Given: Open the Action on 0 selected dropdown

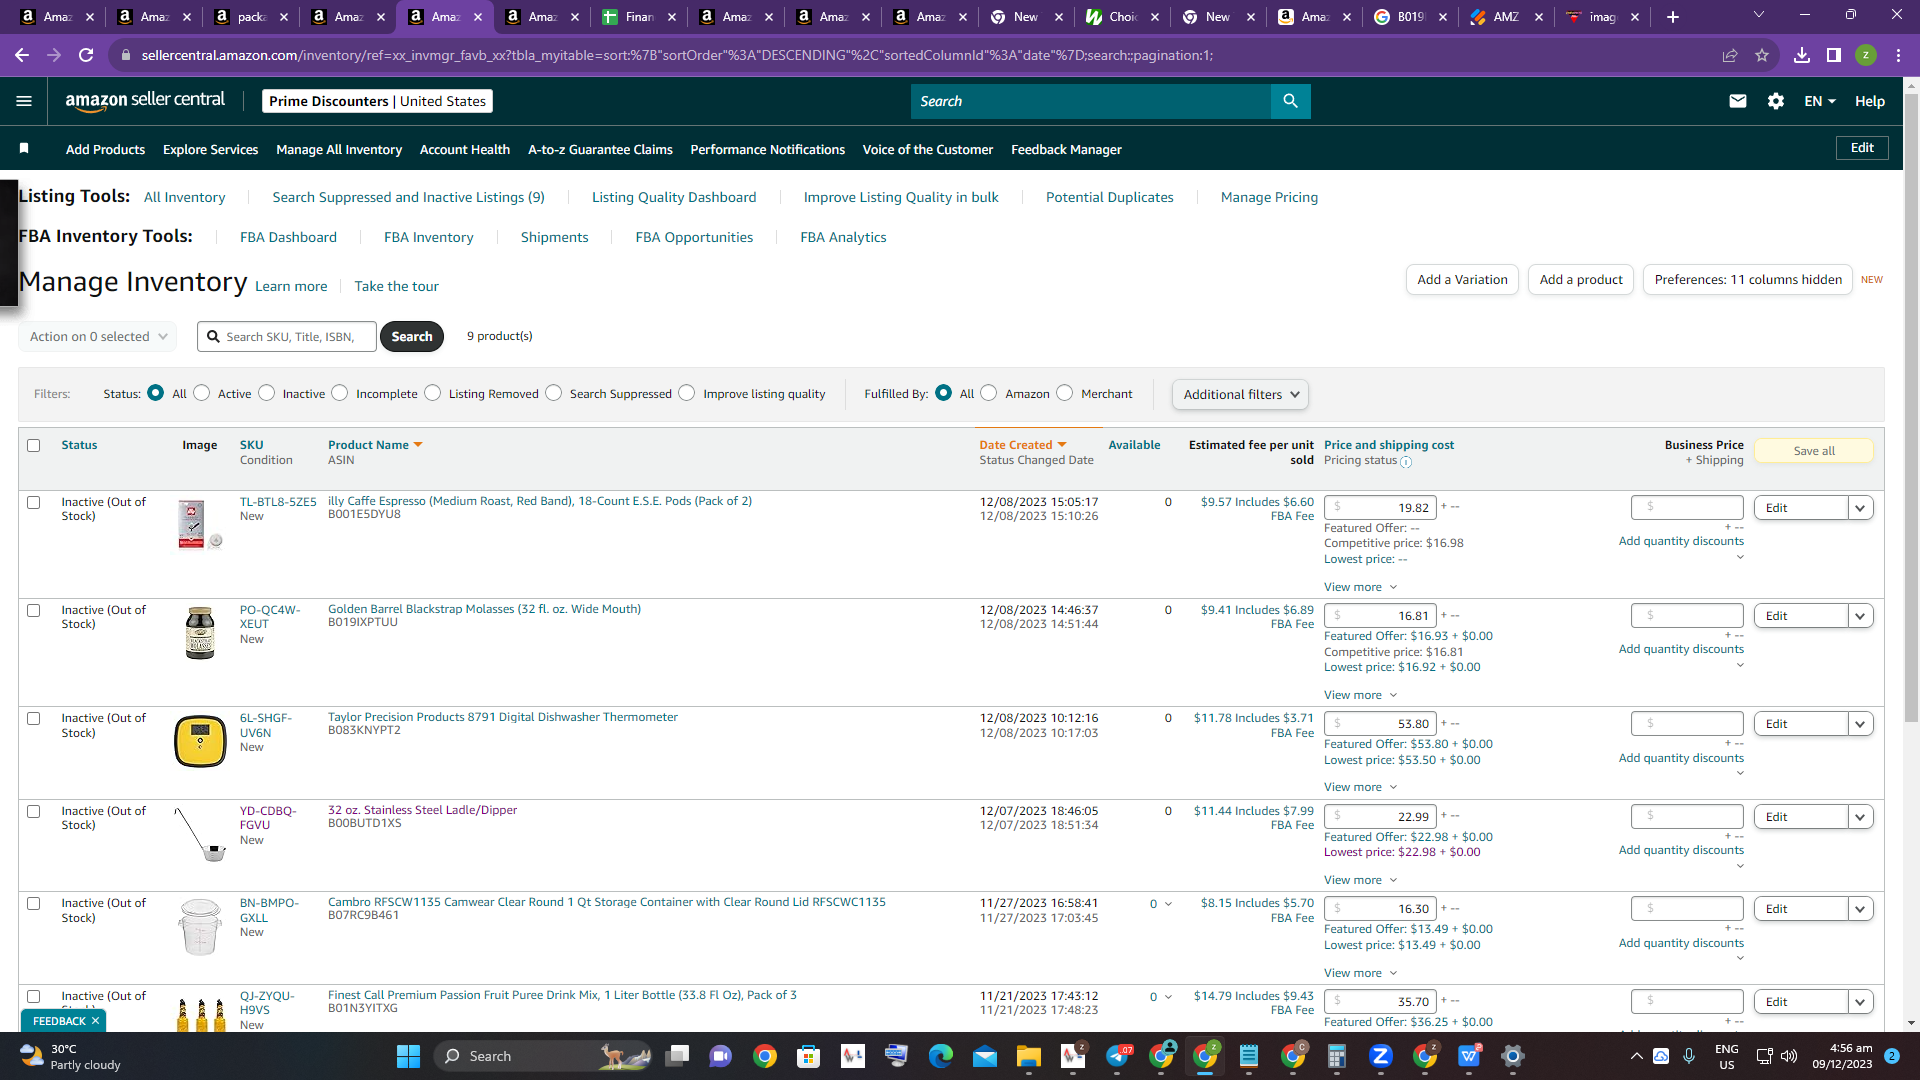Looking at the screenshot, I should pyautogui.click(x=98, y=337).
